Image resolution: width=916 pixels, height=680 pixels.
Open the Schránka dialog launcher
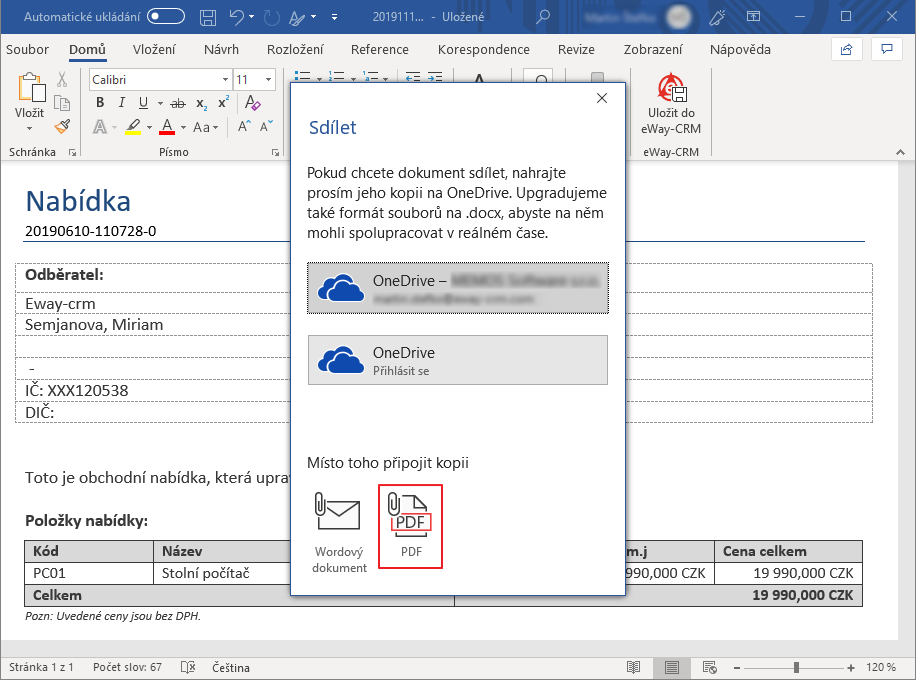pos(72,152)
